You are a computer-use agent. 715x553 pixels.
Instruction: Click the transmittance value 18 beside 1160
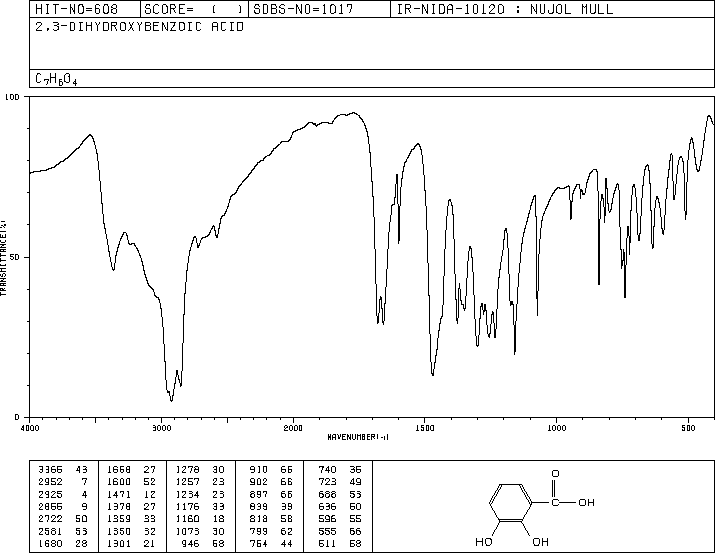tap(218, 519)
